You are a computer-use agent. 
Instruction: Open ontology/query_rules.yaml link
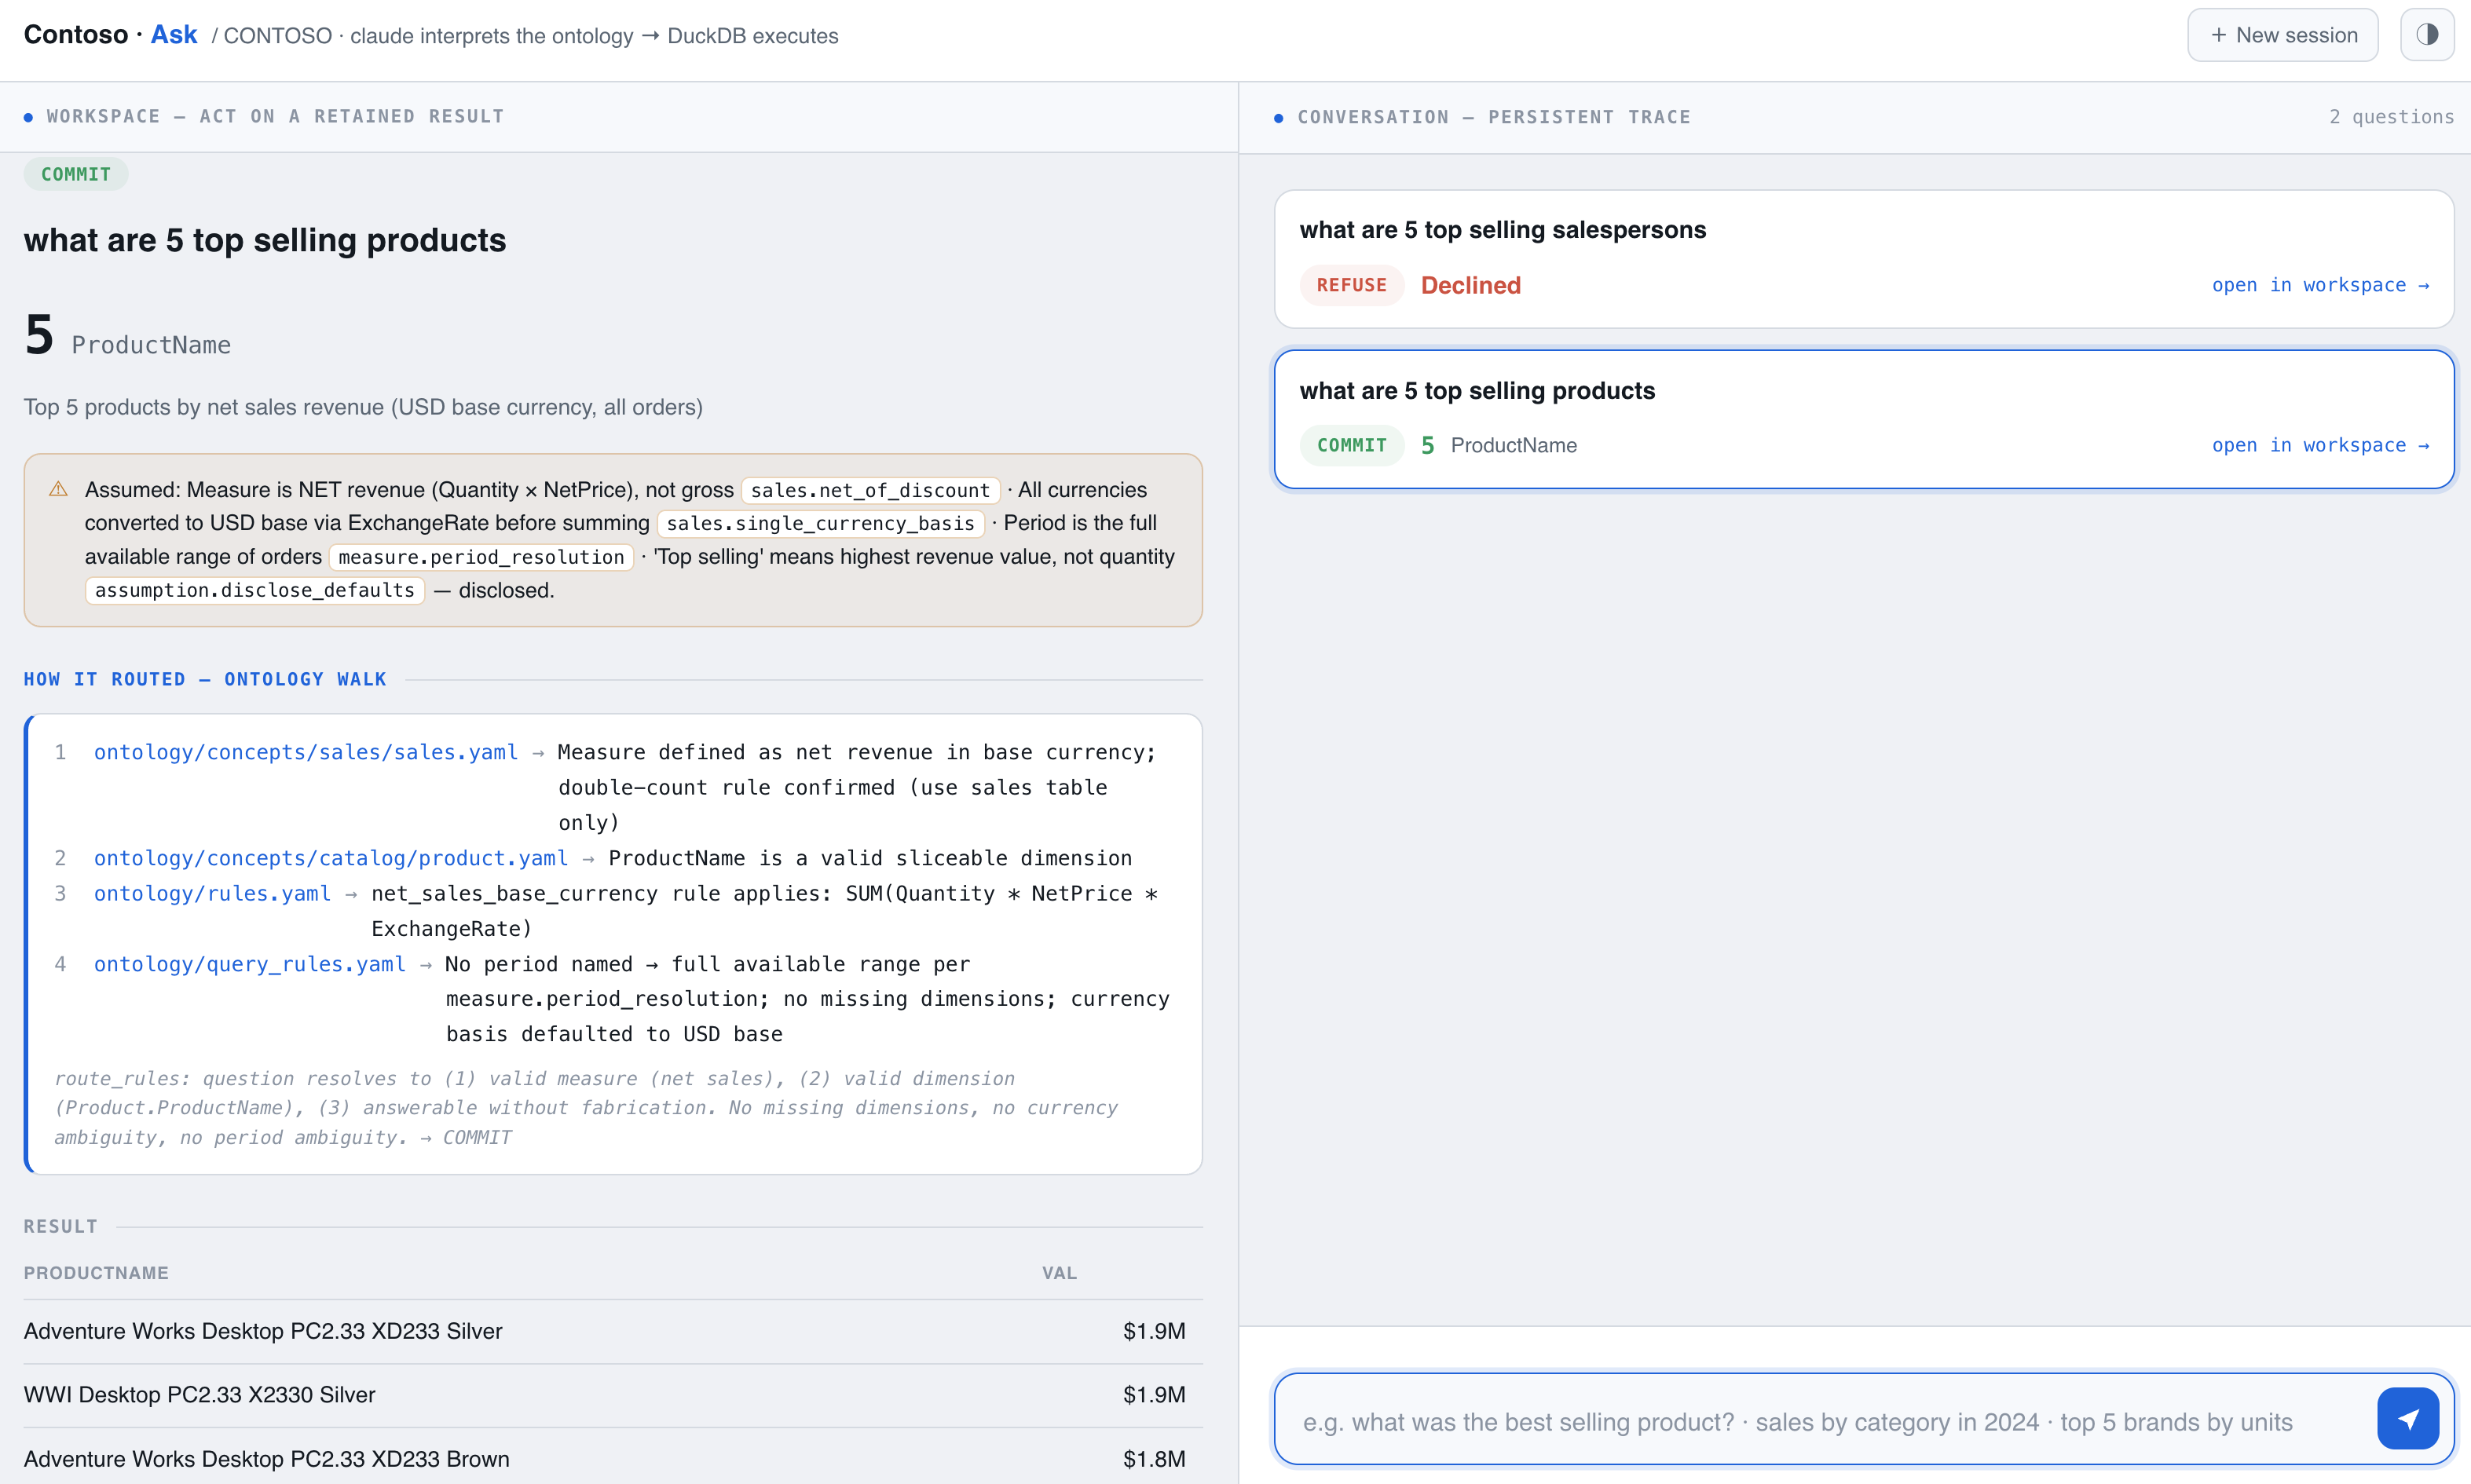tap(250, 964)
